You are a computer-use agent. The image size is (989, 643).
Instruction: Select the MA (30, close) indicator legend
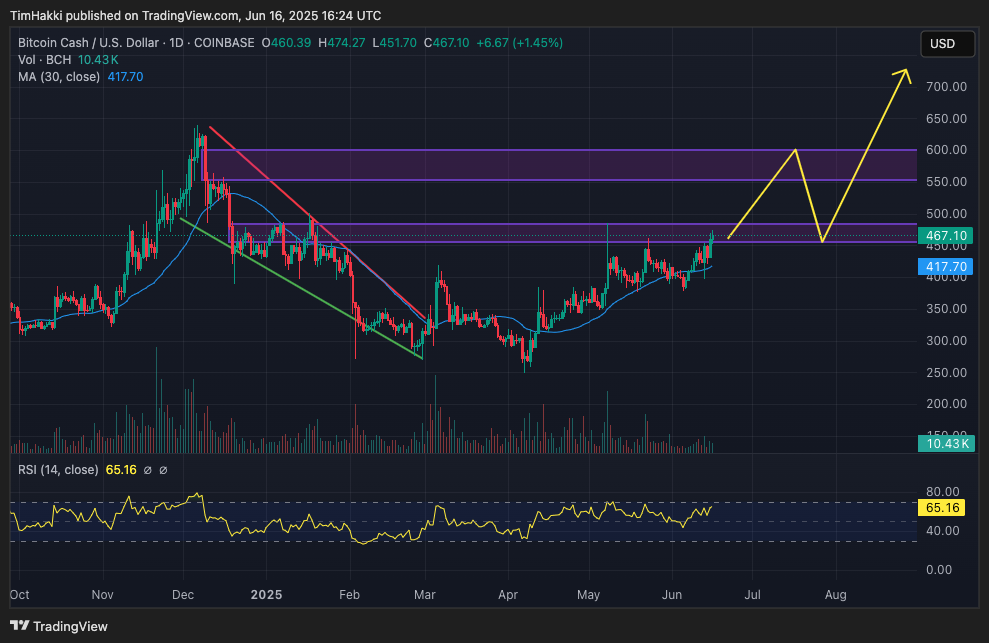coord(58,76)
